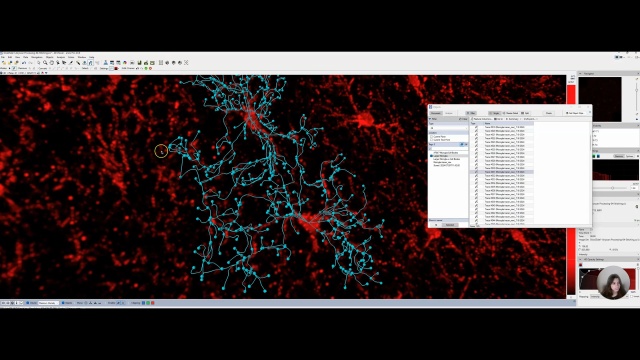640x360 pixels.
Task: Select the pan hand tool
Action: coord(51,63)
